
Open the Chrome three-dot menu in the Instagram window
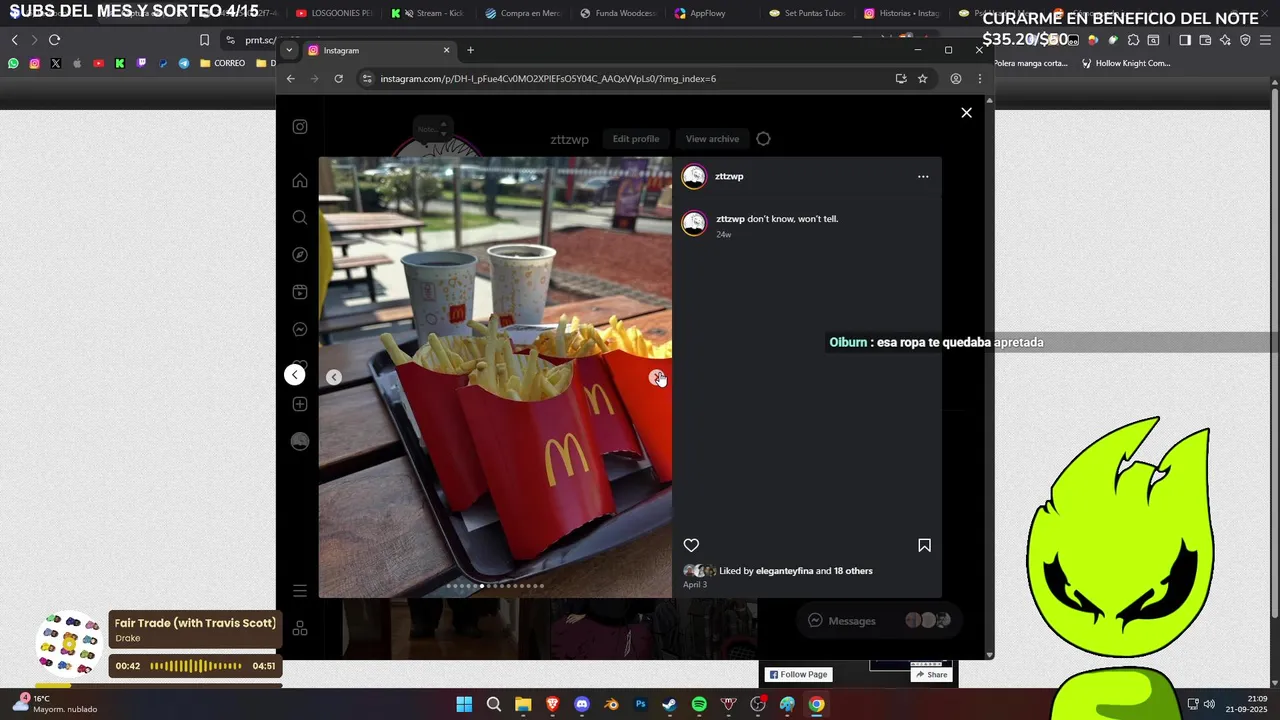pyautogui.click(x=980, y=79)
